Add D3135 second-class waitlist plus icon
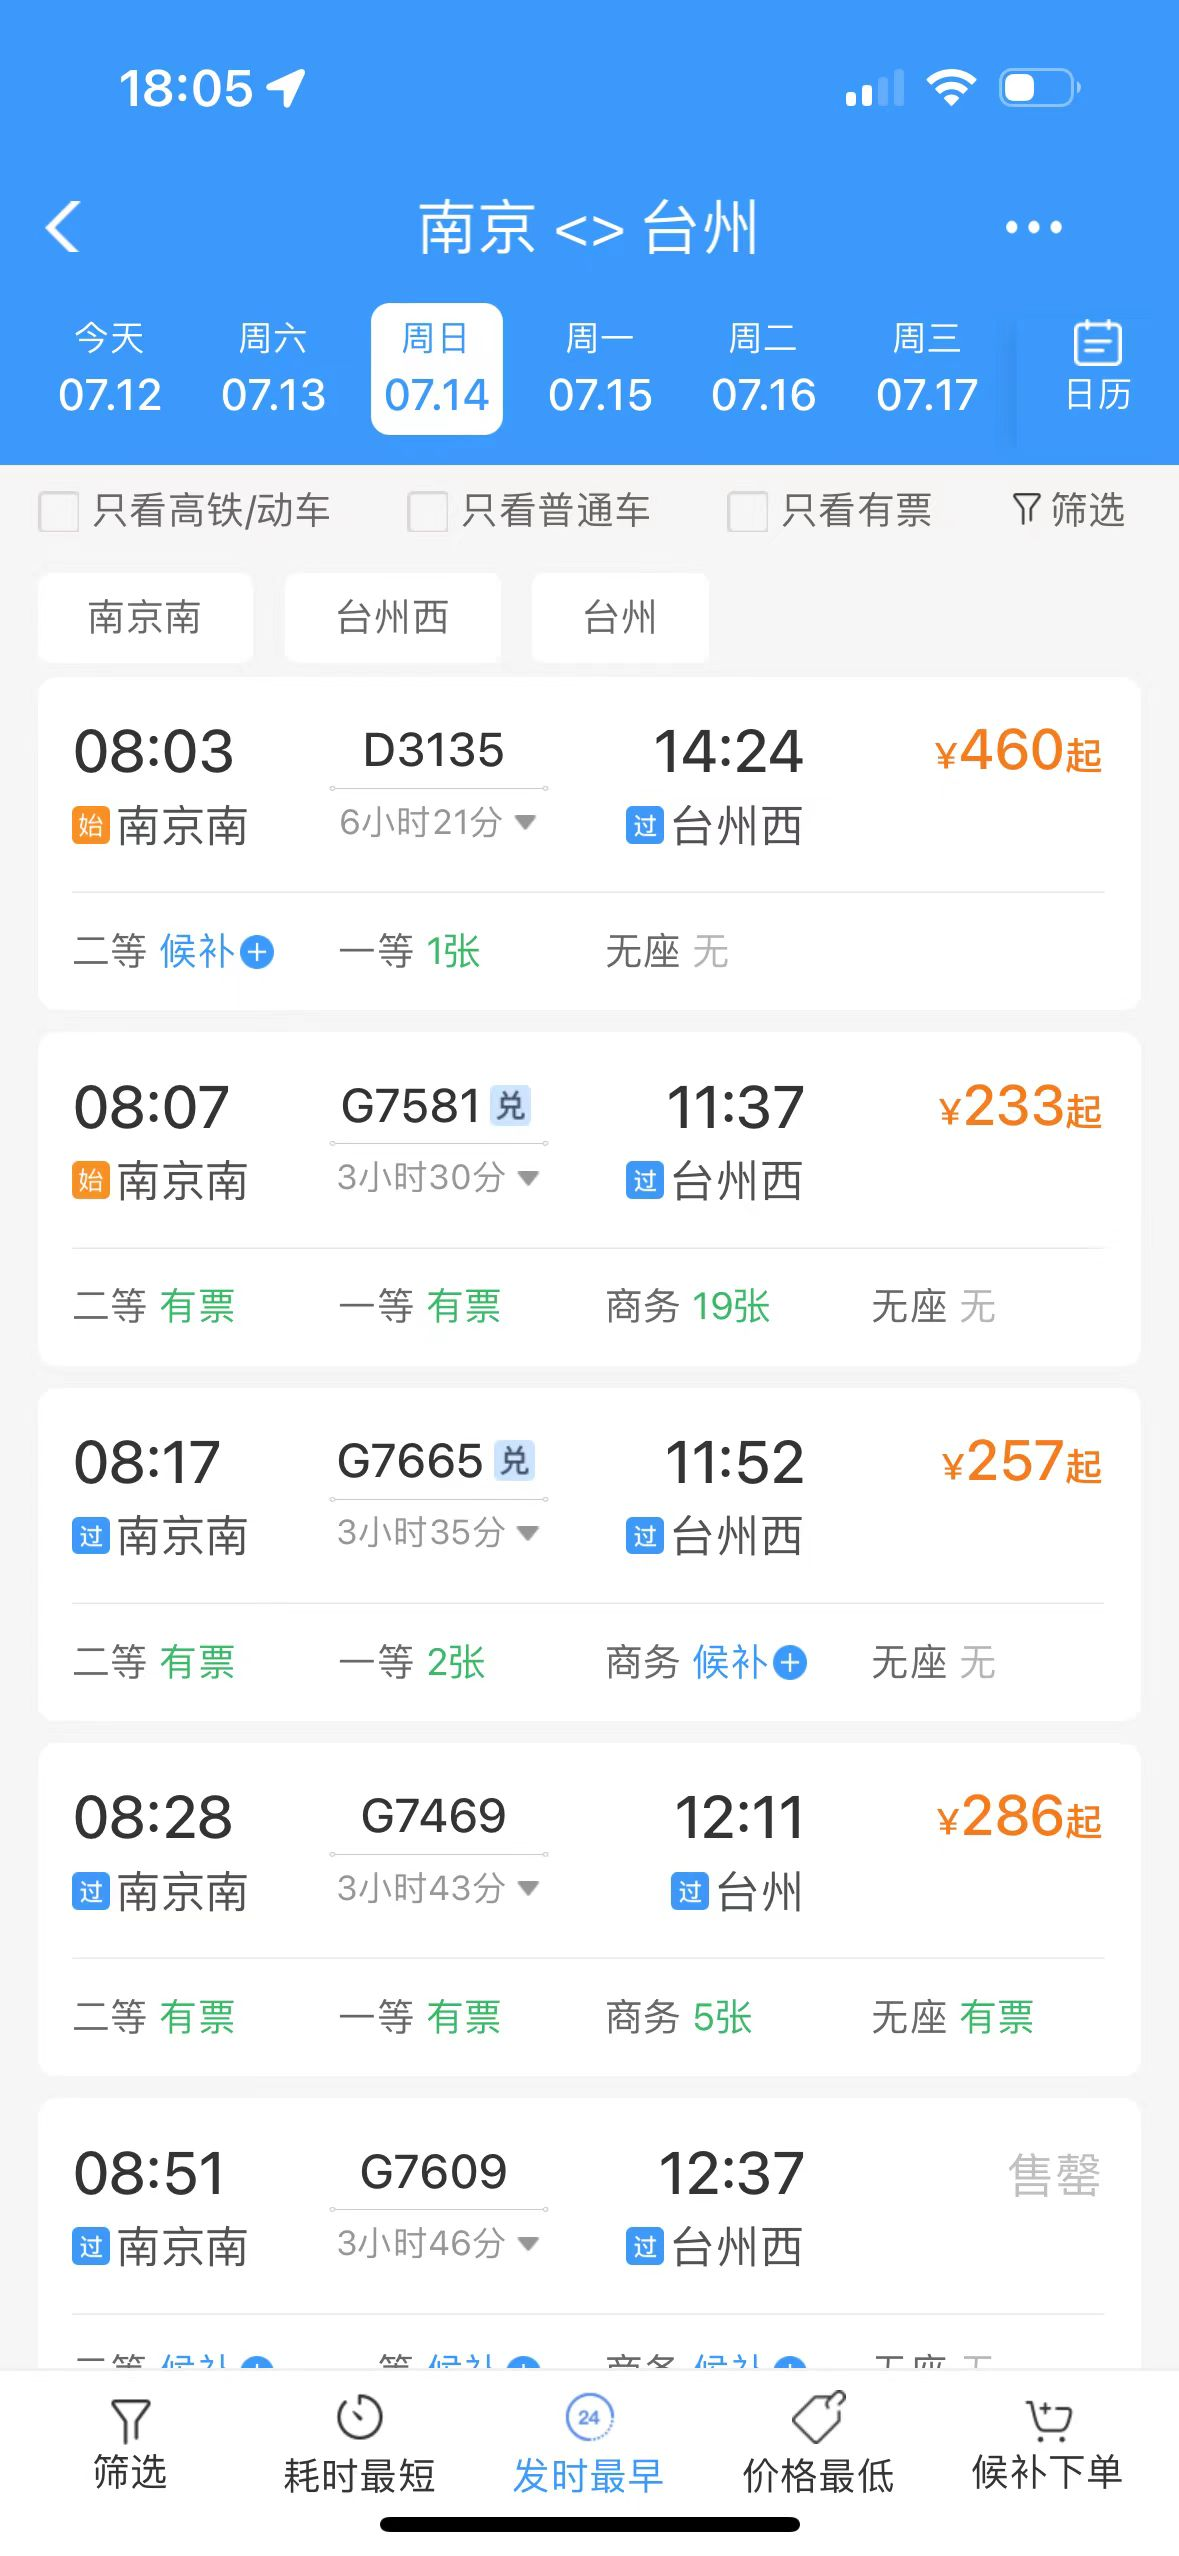This screenshot has width=1179, height=2556. tap(258, 952)
